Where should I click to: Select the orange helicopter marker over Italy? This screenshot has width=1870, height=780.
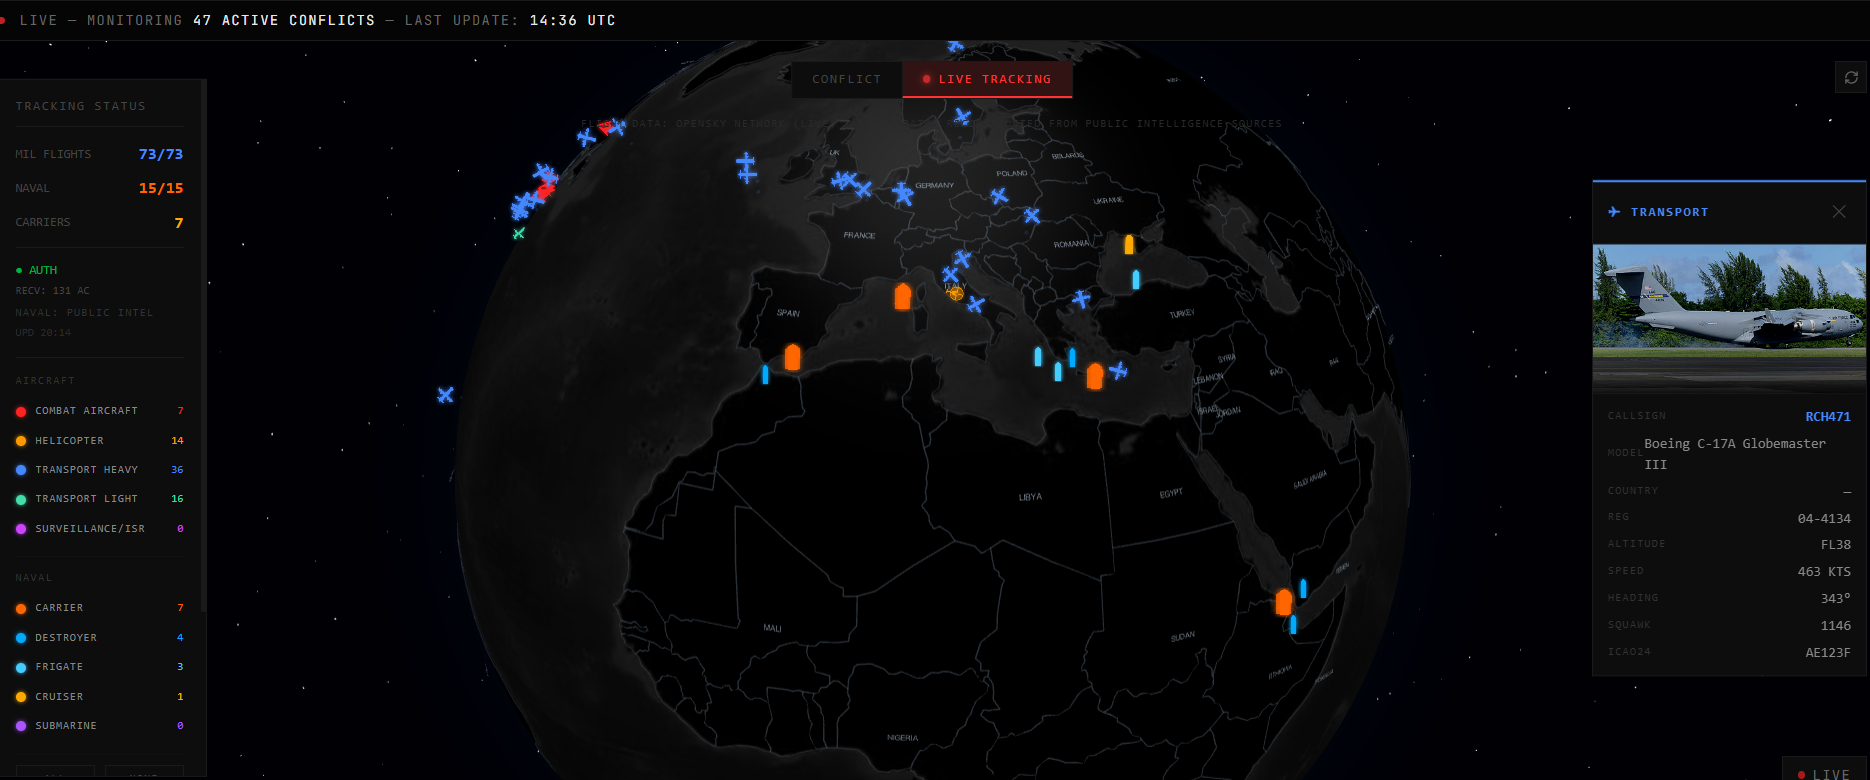[x=955, y=293]
